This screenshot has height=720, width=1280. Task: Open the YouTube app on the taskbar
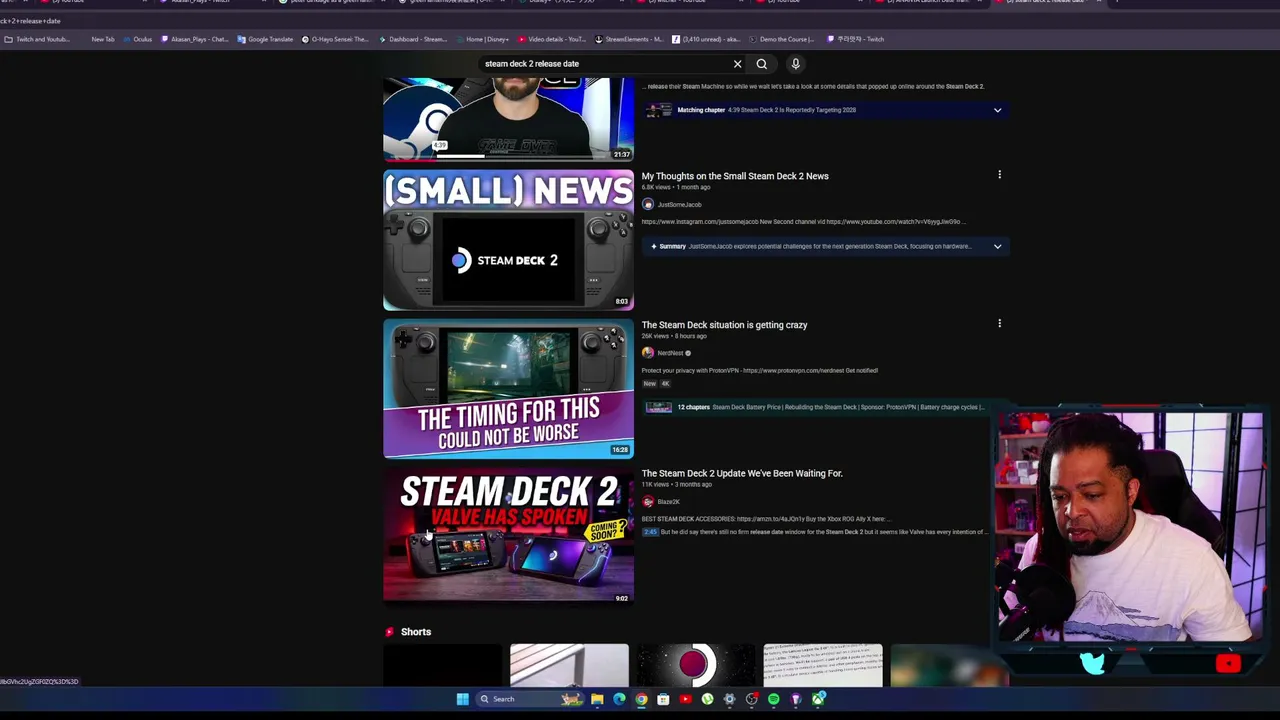[685, 699]
